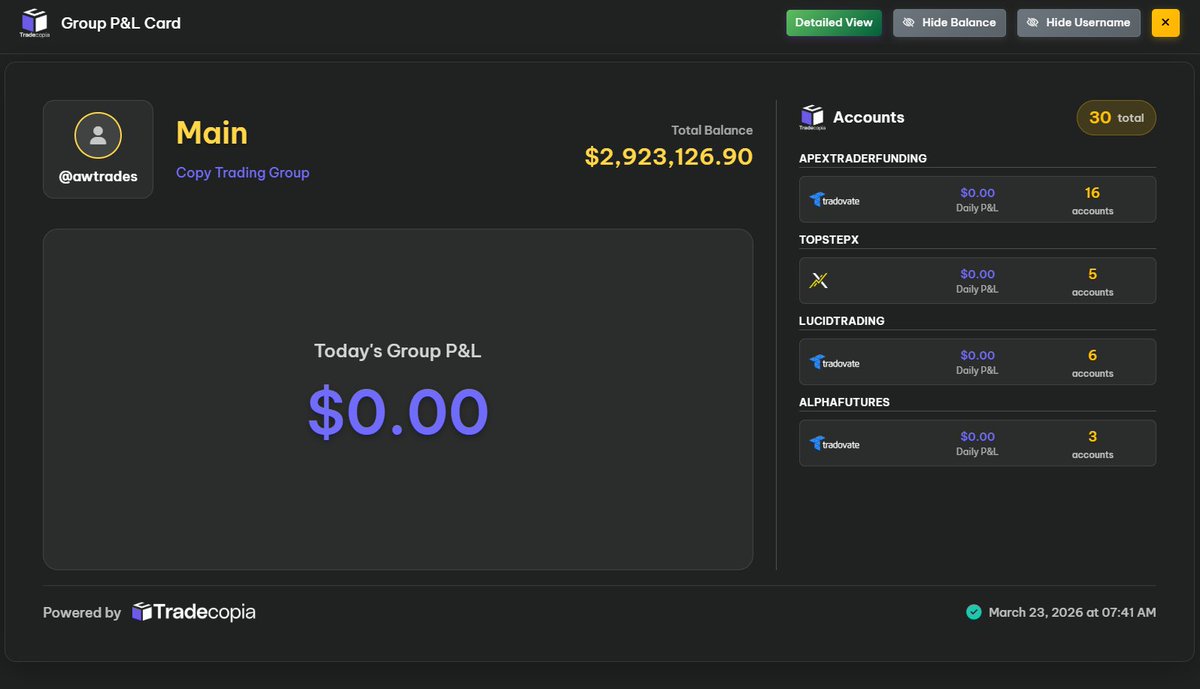Click Tradovate logo under LUCIDTRADING

coord(835,362)
